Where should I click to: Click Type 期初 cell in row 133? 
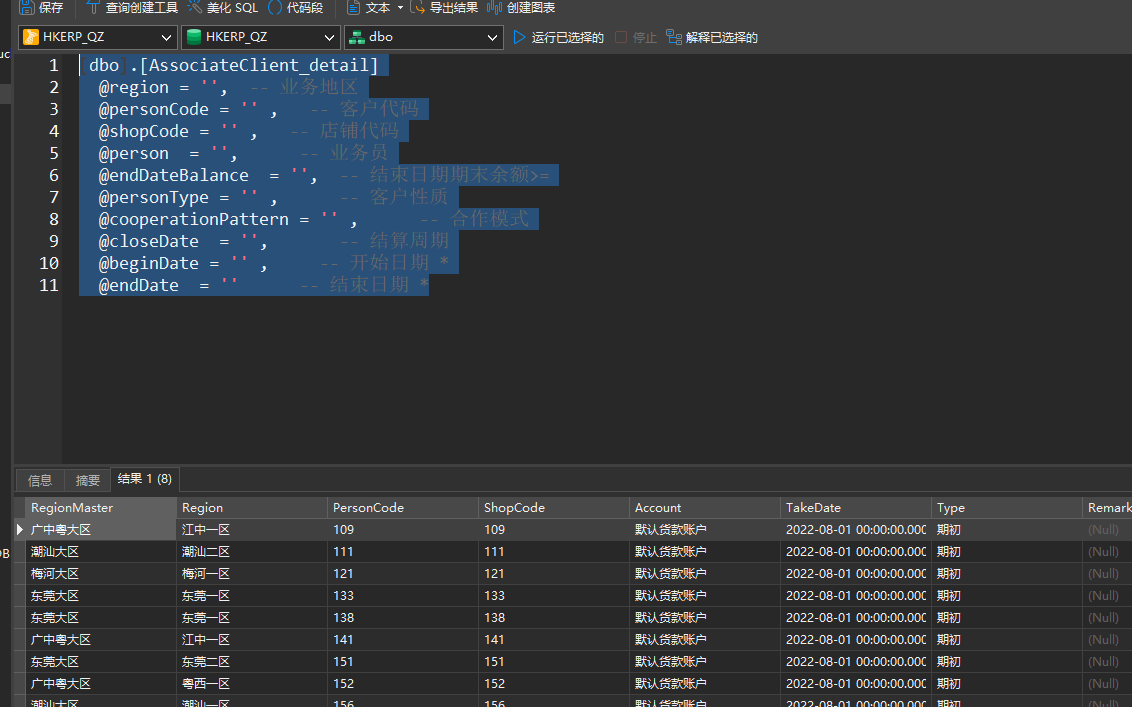(x=1006, y=596)
